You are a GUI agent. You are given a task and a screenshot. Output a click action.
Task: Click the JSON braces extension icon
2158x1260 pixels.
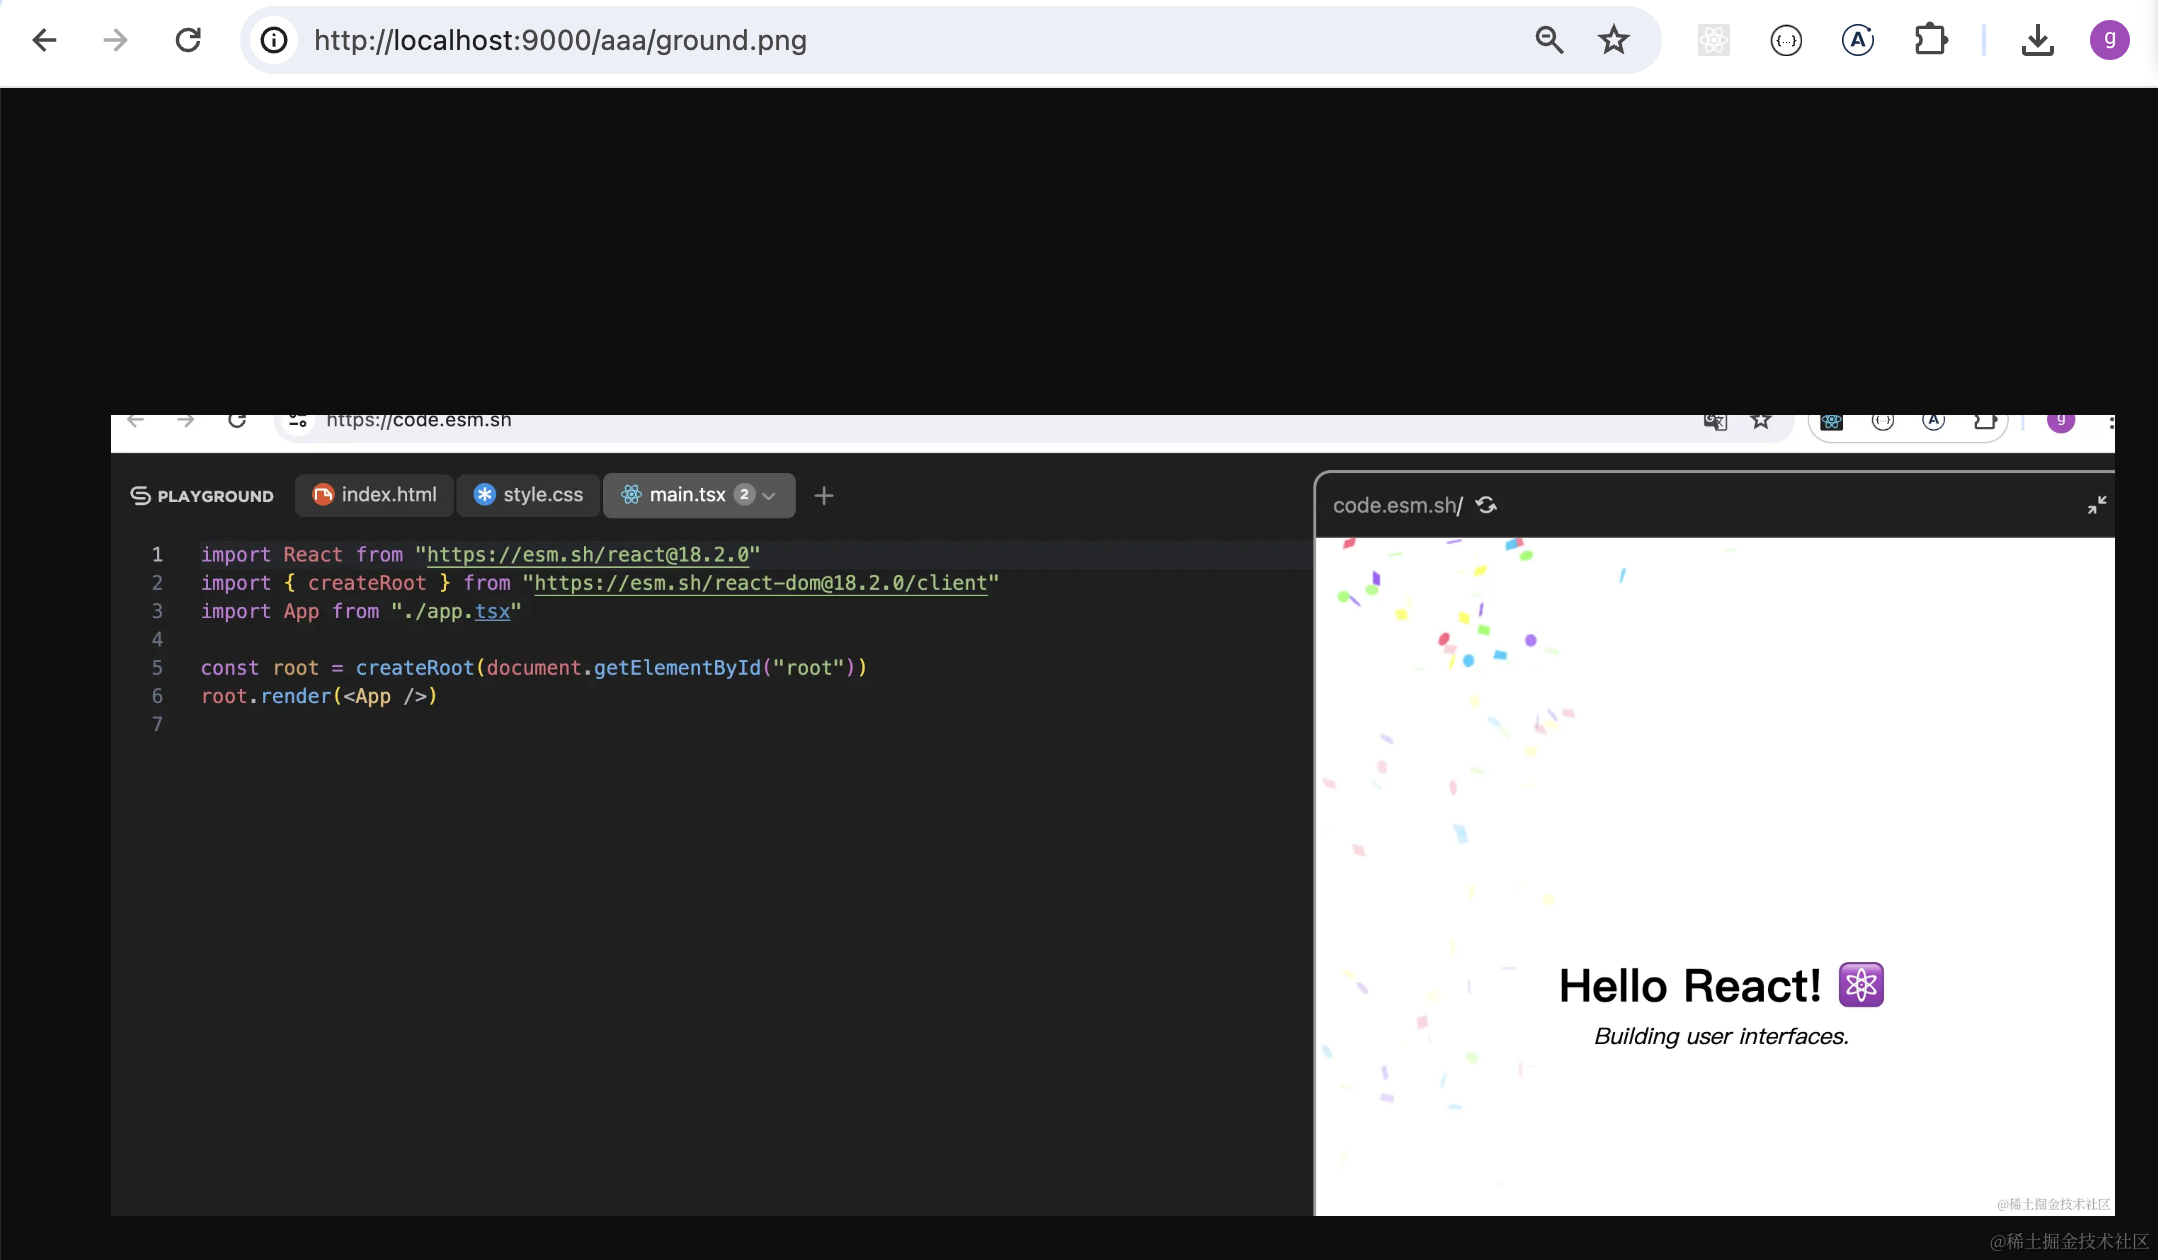[x=1785, y=40]
